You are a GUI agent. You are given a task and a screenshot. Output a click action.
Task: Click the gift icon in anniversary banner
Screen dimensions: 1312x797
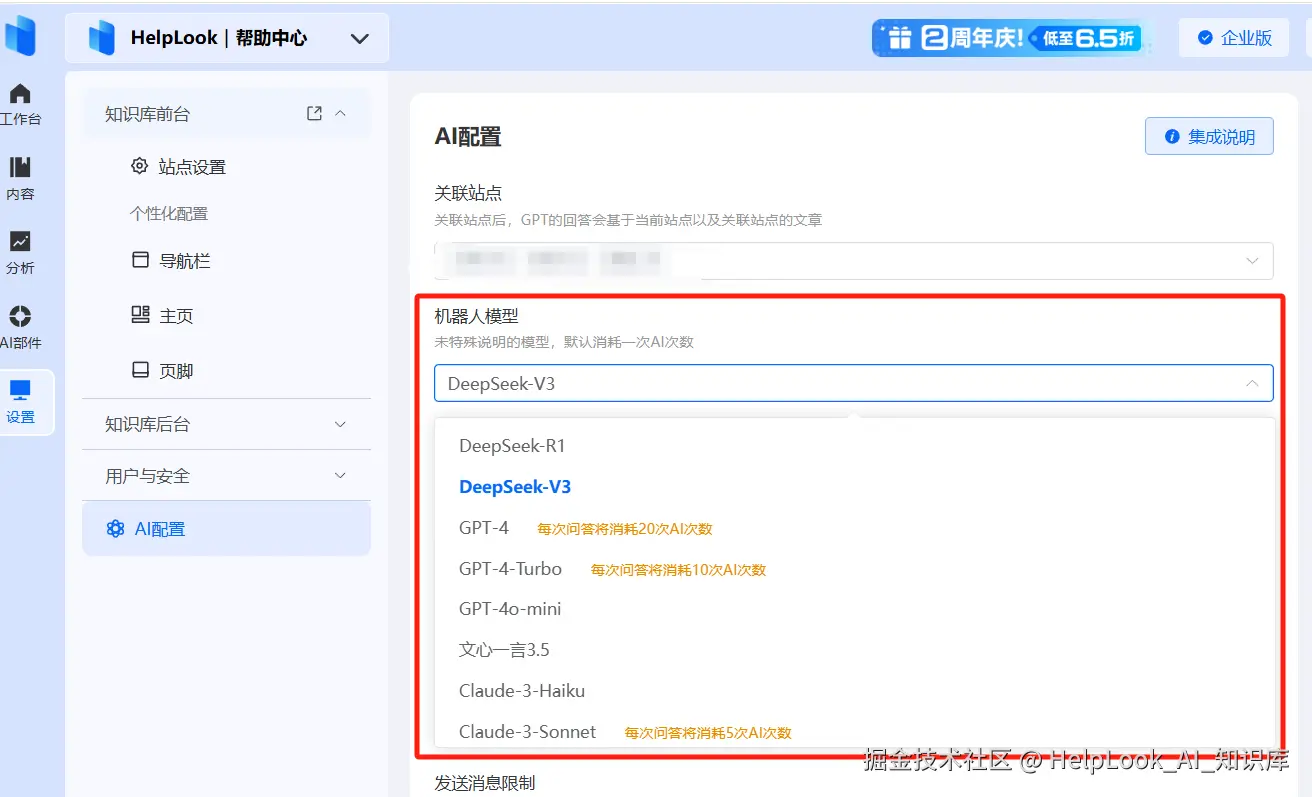pyautogui.click(x=900, y=38)
